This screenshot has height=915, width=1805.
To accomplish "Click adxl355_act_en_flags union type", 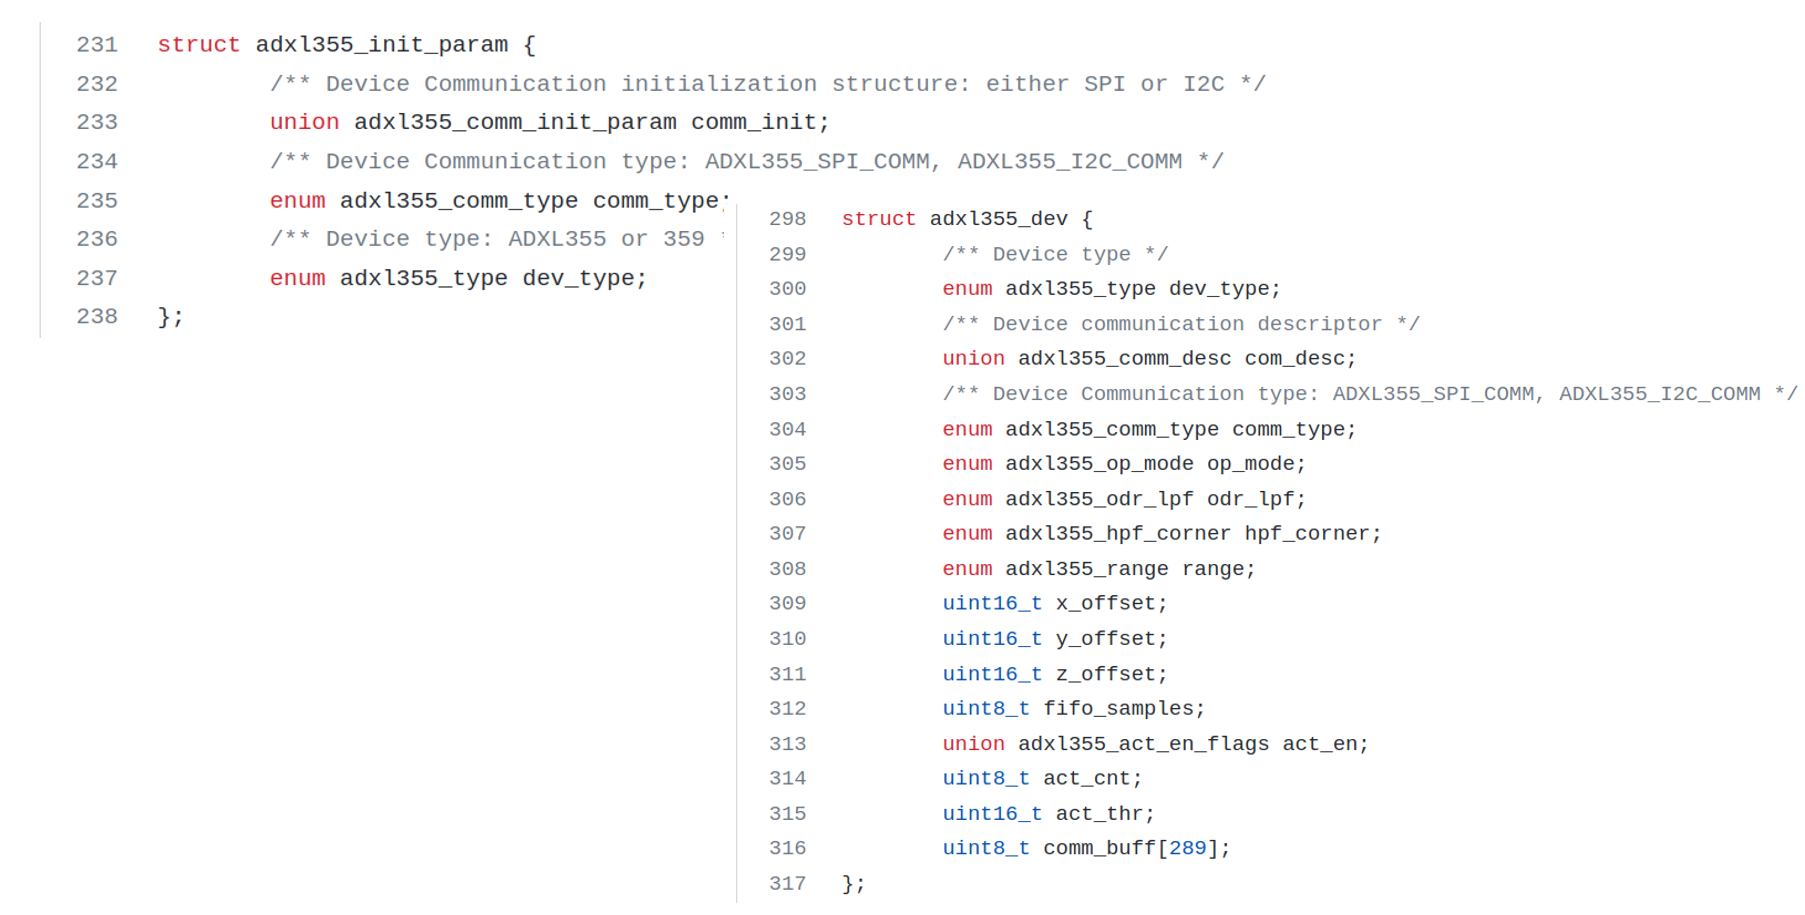I will tap(1143, 744).
